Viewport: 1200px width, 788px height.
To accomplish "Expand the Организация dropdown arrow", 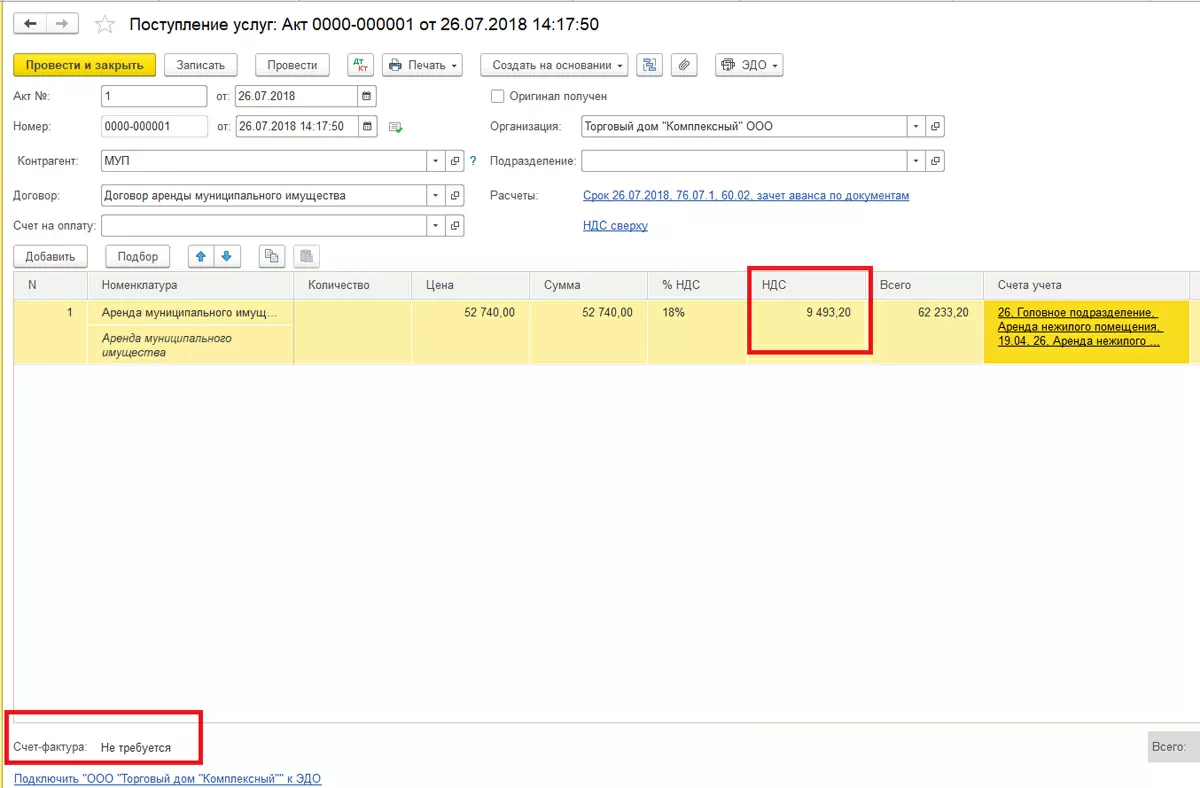I will click(x=916, y=127).
